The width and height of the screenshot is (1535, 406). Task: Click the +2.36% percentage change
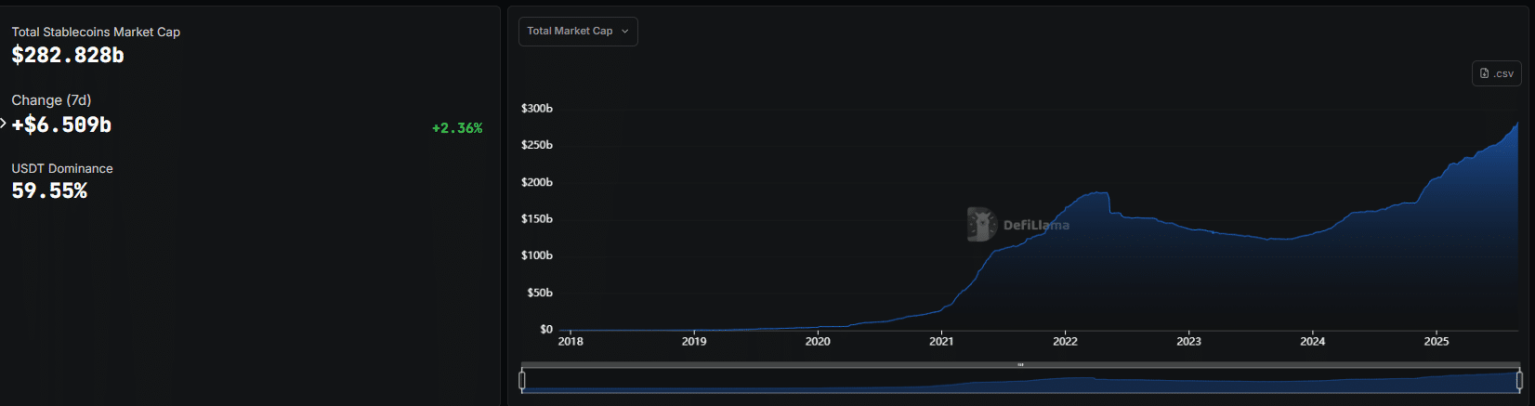point(457,128)
